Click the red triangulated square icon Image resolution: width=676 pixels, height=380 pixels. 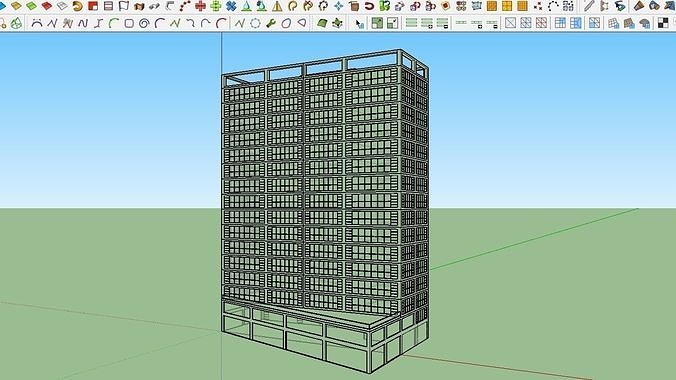pyautogui.click(x=541, y=23)
